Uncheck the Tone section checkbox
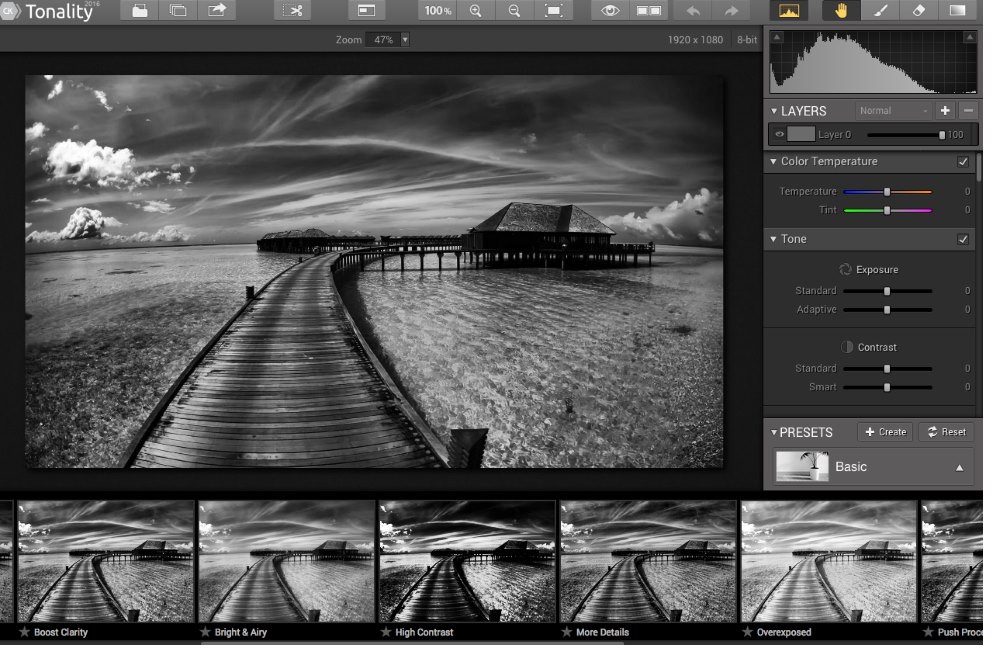Image resolution: width=1000 pixels, height=662 pixels. coord(963,239)
